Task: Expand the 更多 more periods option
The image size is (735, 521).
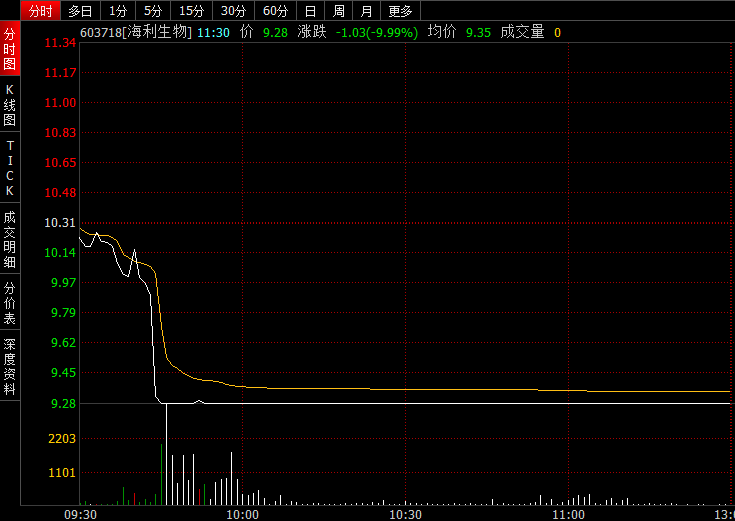Action: coord(400,11)
